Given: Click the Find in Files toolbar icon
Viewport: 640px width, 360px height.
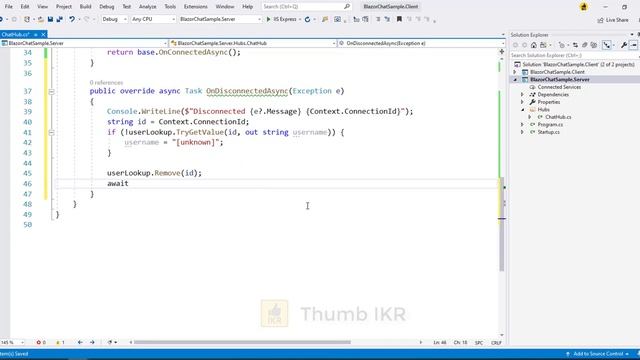Looking at the screenshot, I should point(325,19).
